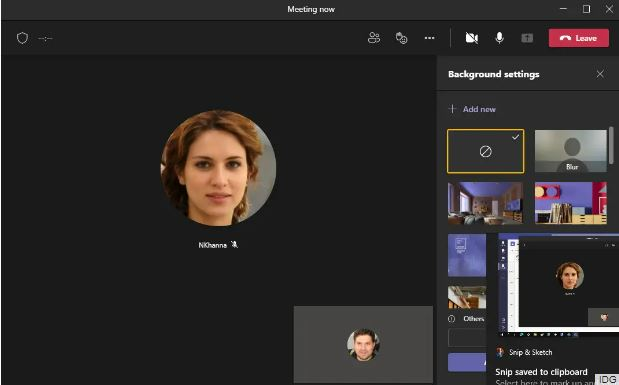Click the self-view video preview tile

tap(363, 344)
